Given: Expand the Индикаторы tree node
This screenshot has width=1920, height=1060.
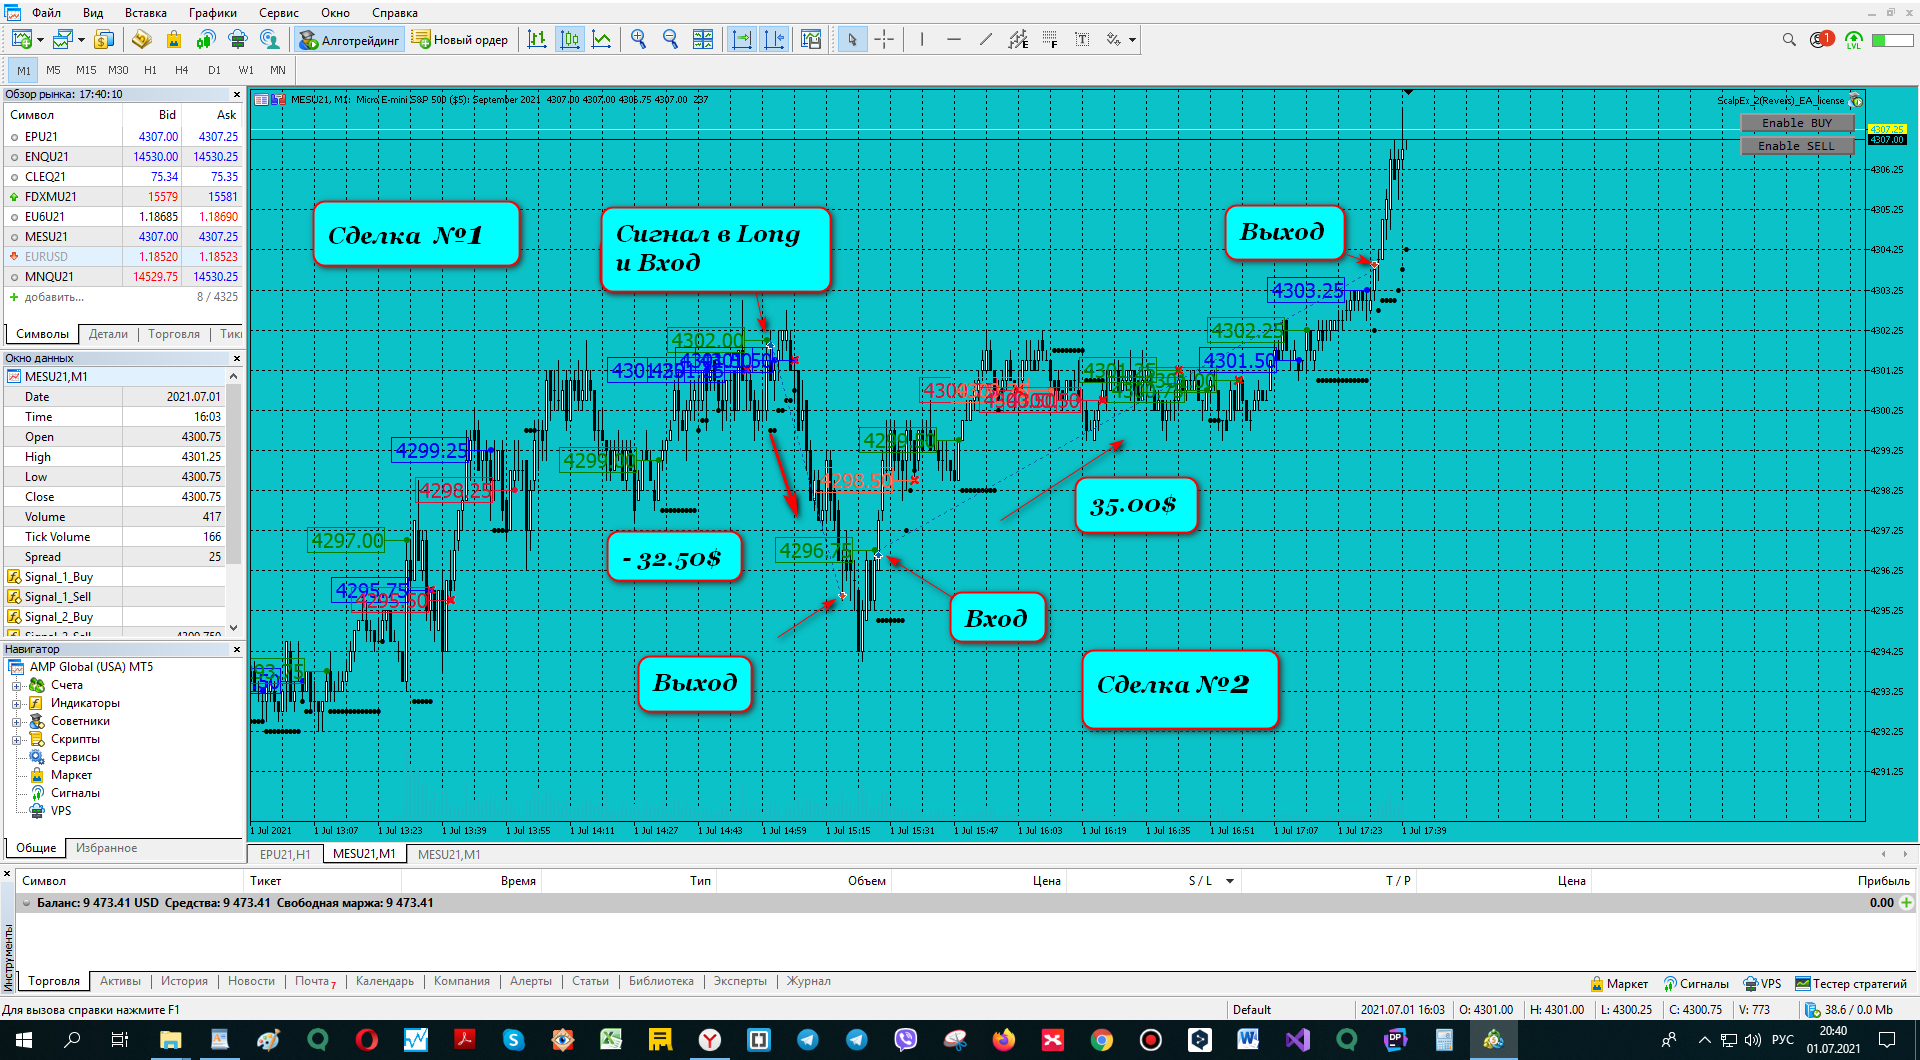Looking at the screenshot, I should pos(16,704).
